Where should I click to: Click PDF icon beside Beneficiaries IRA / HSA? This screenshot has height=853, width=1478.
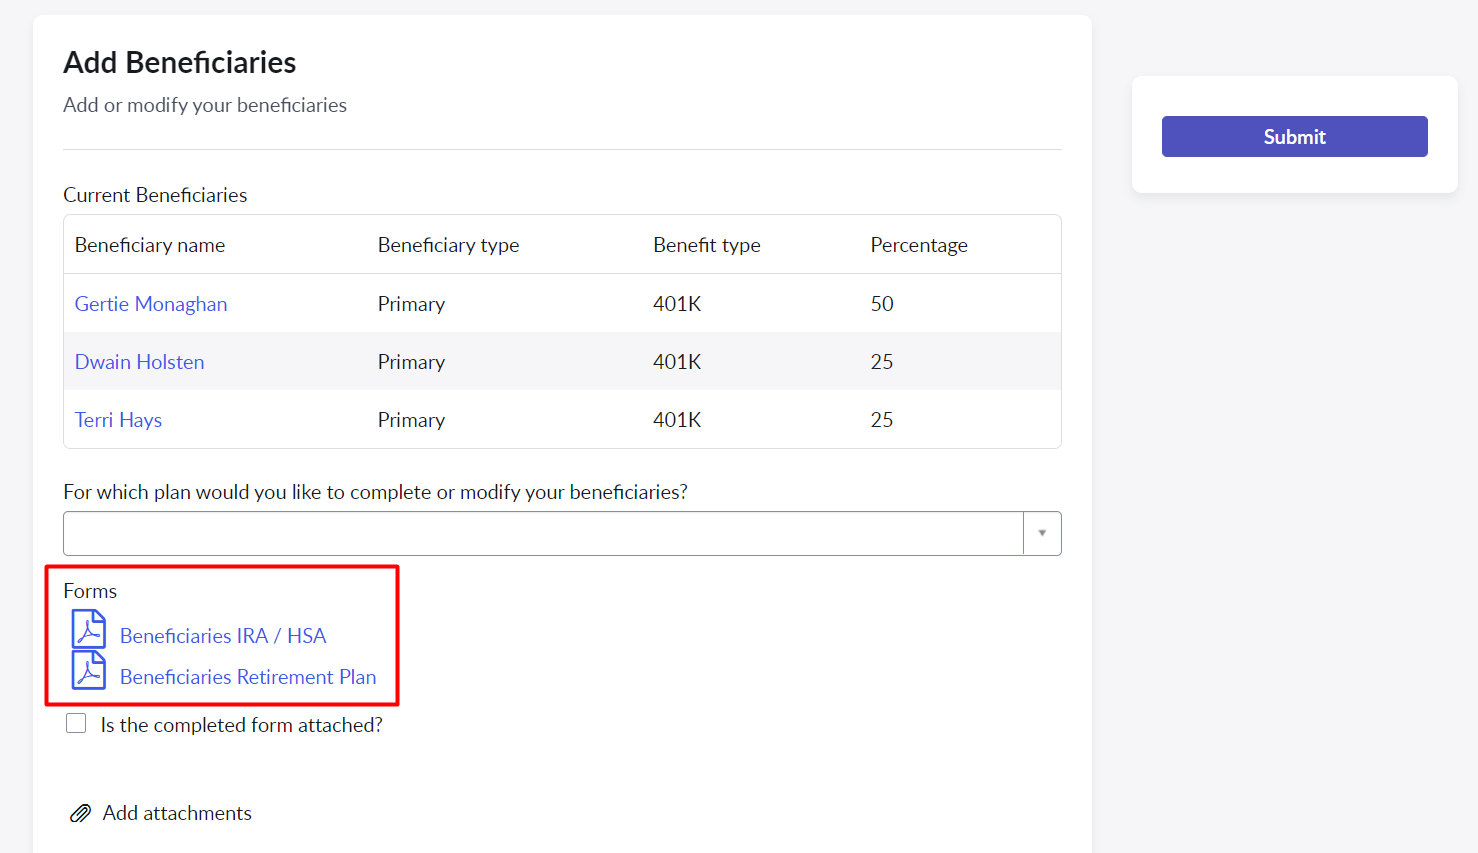coord(89,630)
